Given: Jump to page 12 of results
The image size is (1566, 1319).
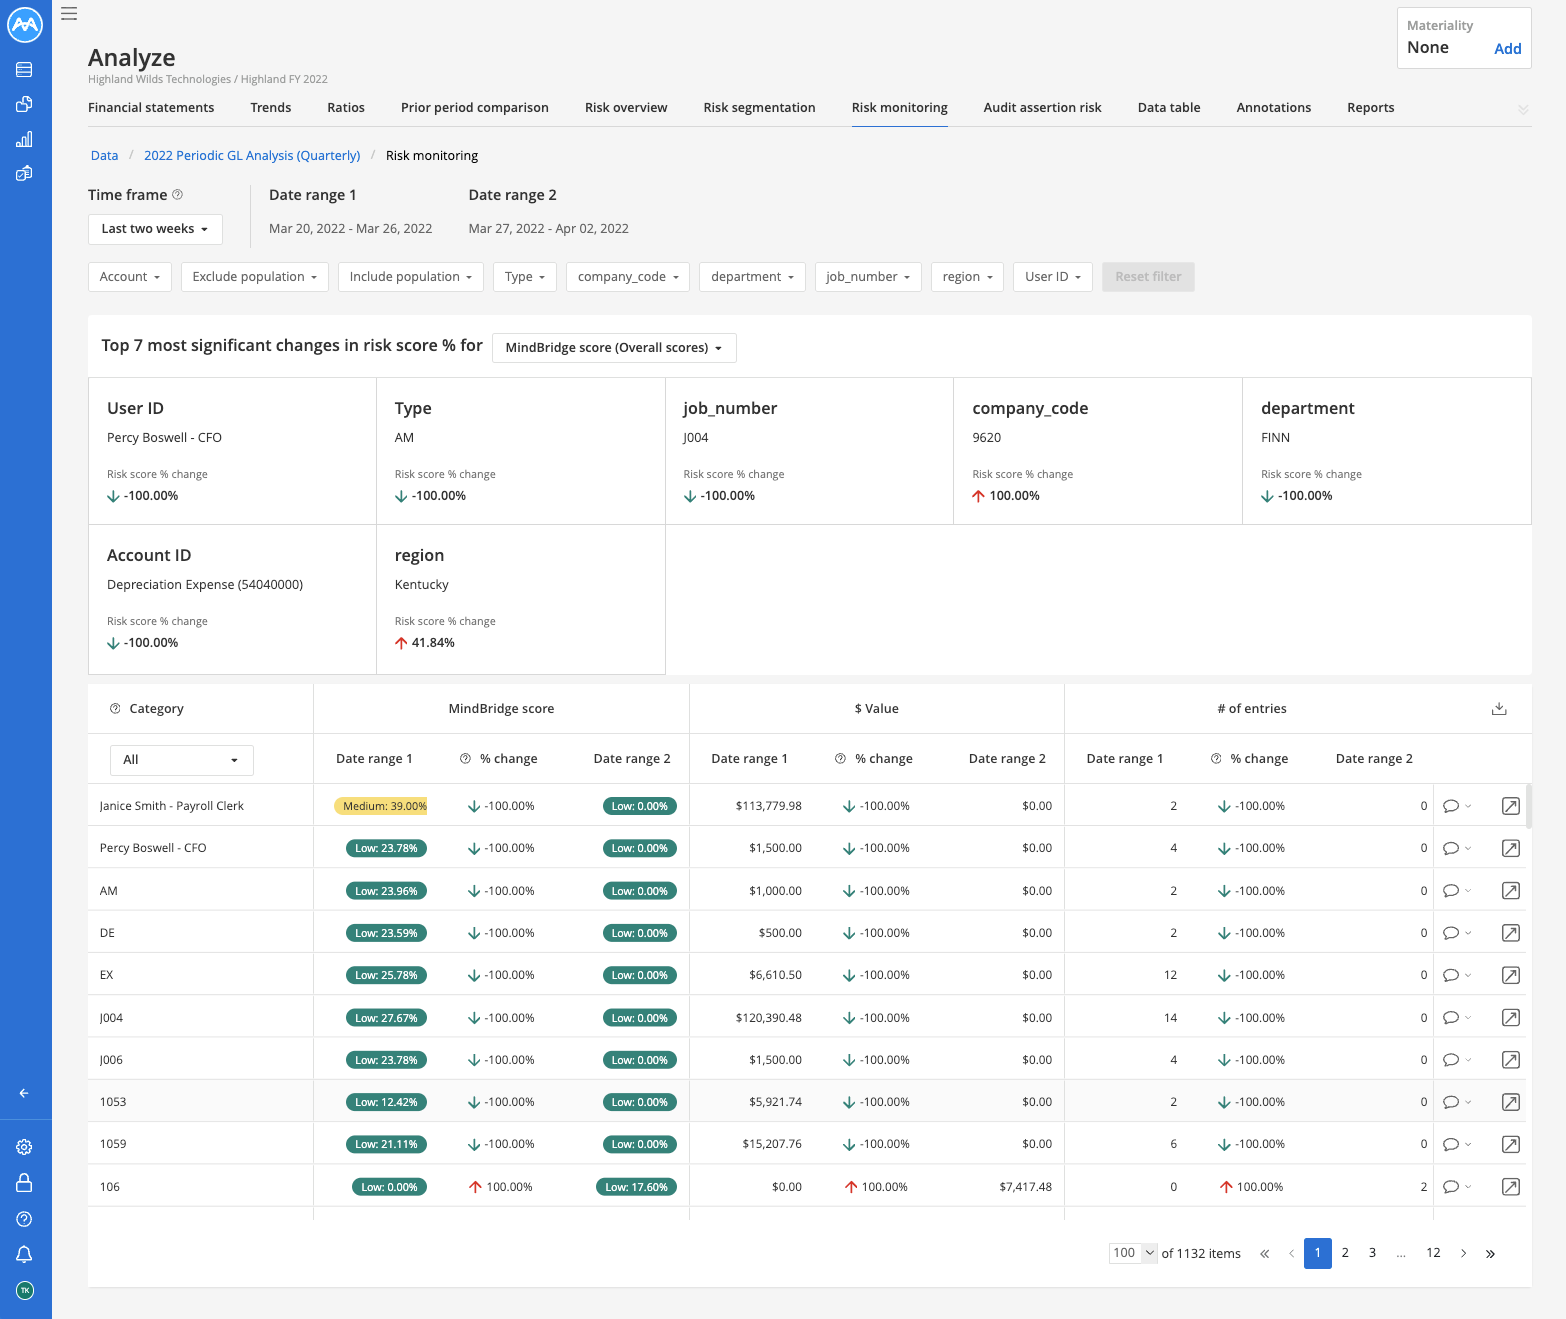Looking at the screenshot, I should pos(1433,1253).
